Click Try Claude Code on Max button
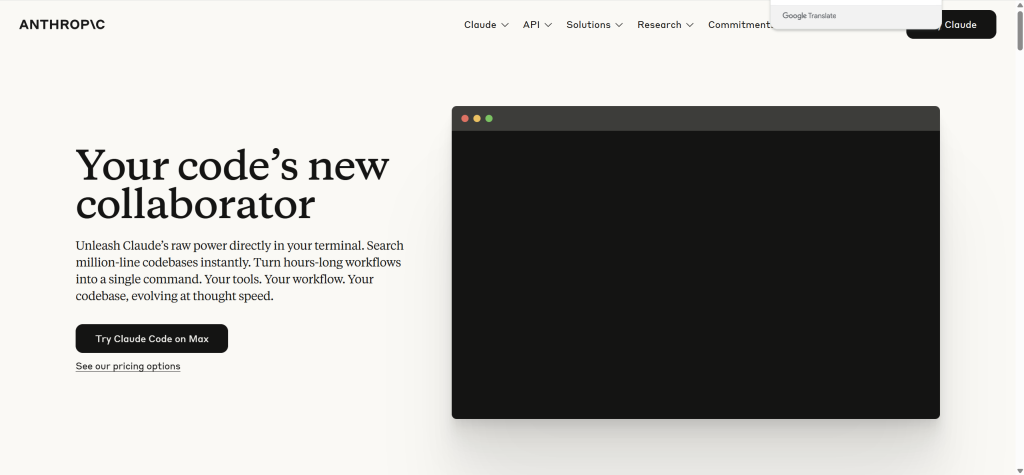Viewport: 1024px width, 475px height. point(152,338)
